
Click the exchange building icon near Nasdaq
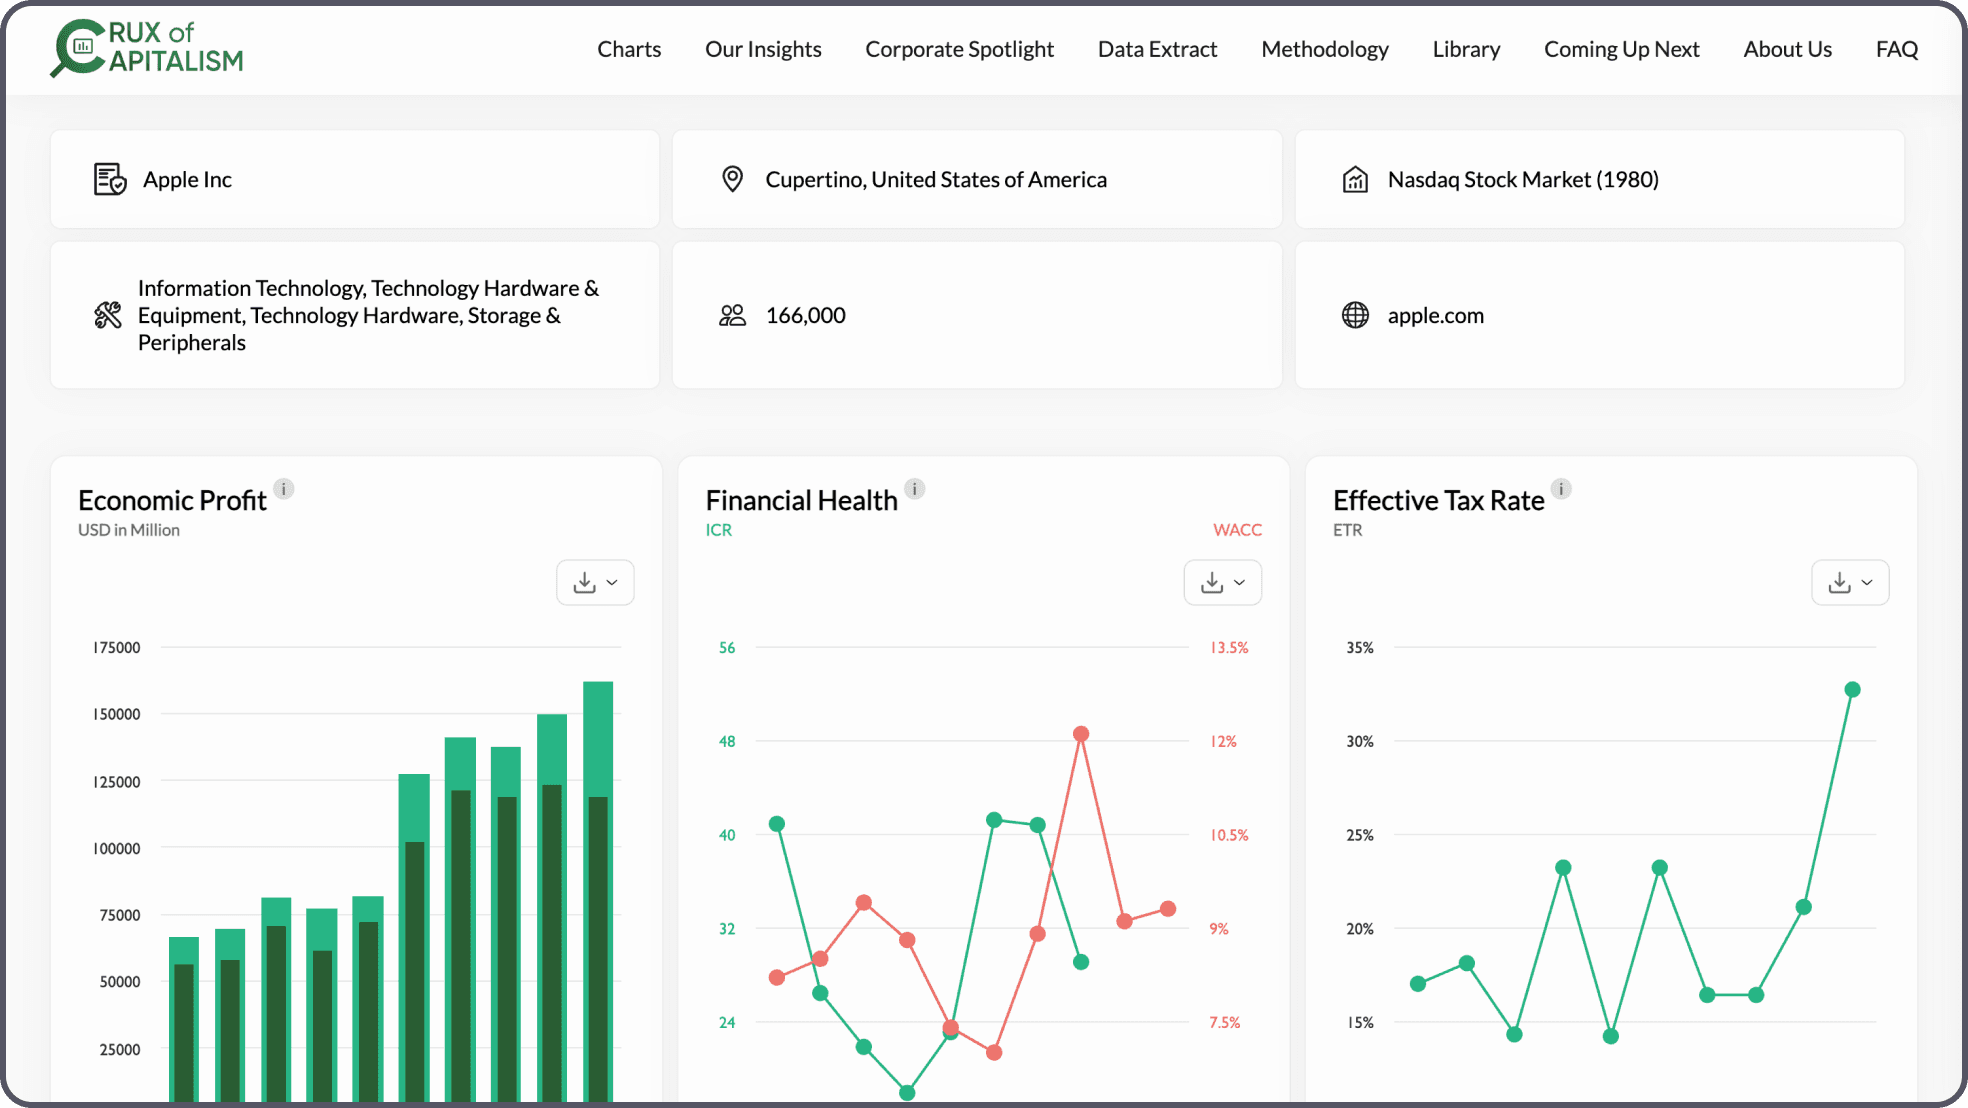(x=1355, y=180)
